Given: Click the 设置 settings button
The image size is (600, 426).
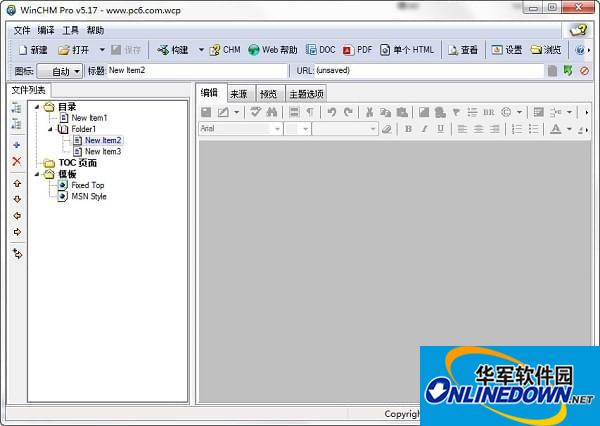Looking at the screenshot, I should [x=507, y=49].
